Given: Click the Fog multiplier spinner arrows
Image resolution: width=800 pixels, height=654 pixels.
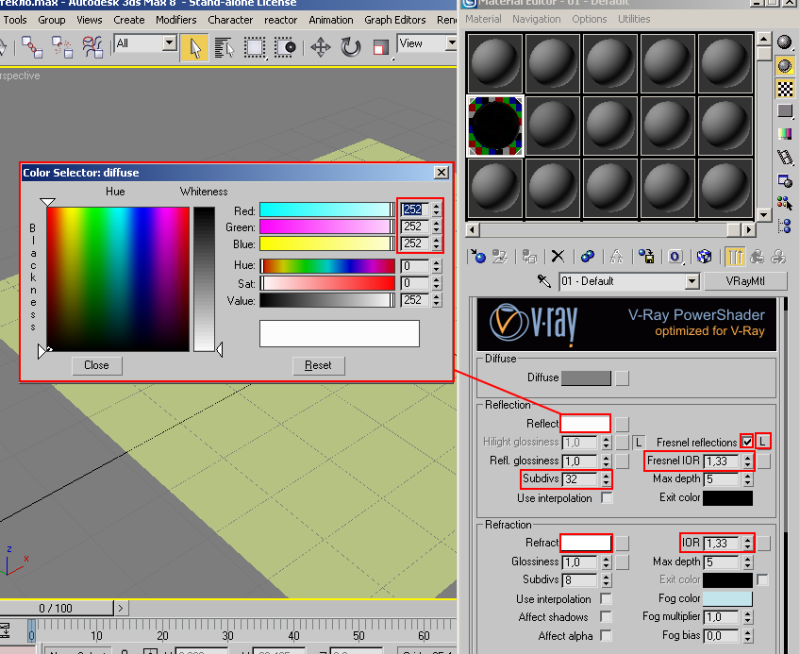Looking at the screenshot, I should click(747, 617).
